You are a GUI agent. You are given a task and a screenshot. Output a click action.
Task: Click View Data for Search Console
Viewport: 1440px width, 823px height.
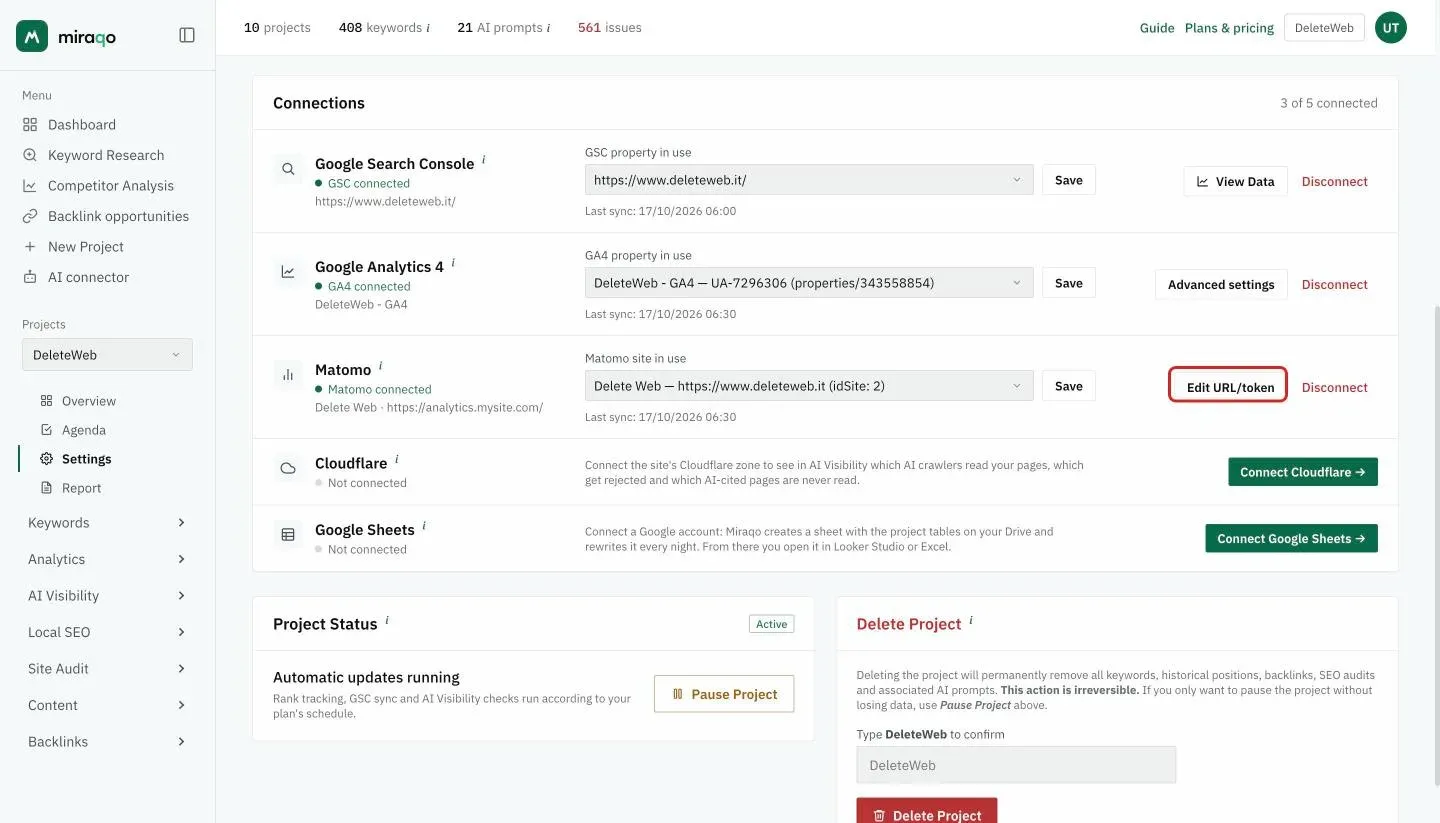(x=1235, y=181)
